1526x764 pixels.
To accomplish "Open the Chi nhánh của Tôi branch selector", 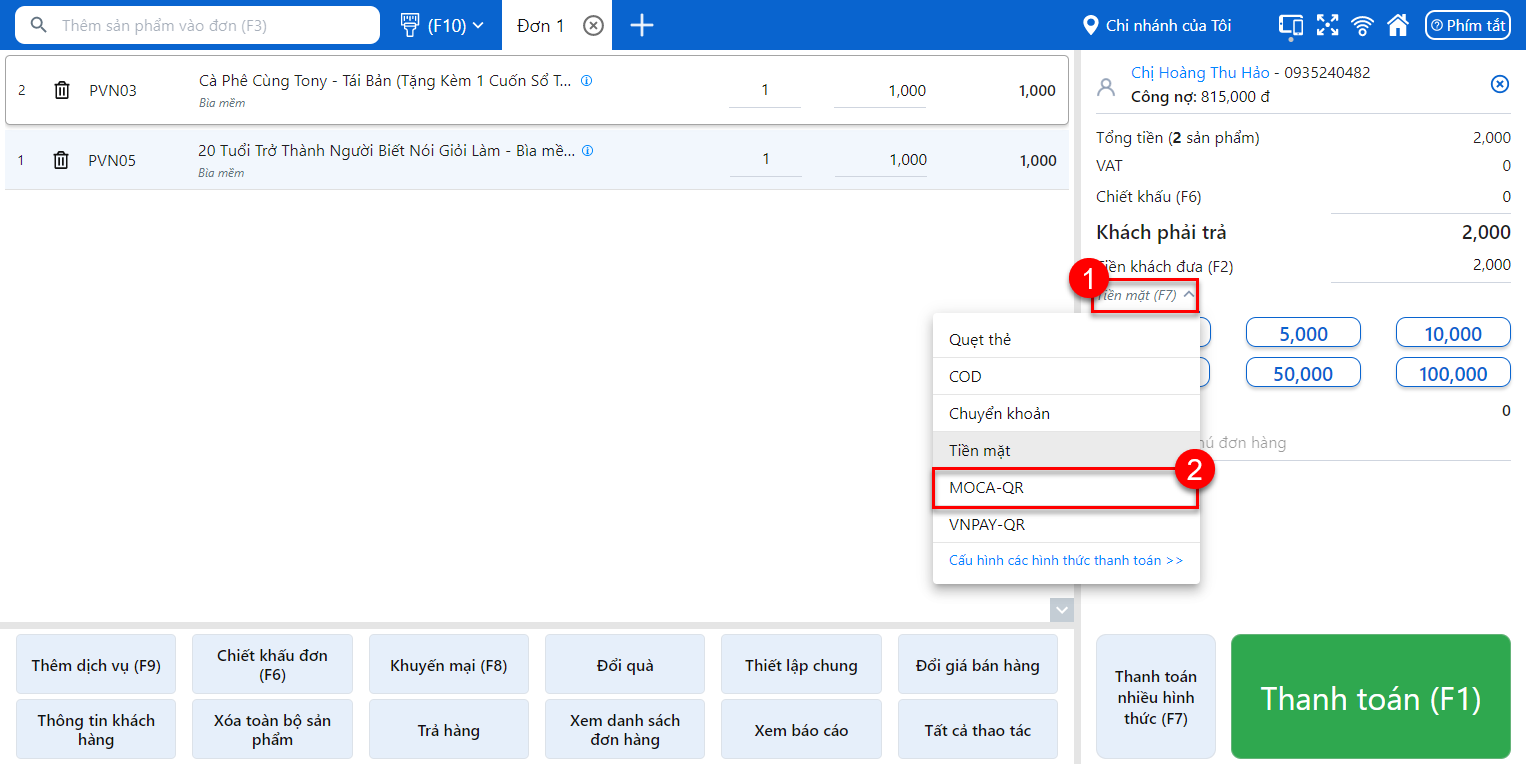I will (x=1158, y=25).
